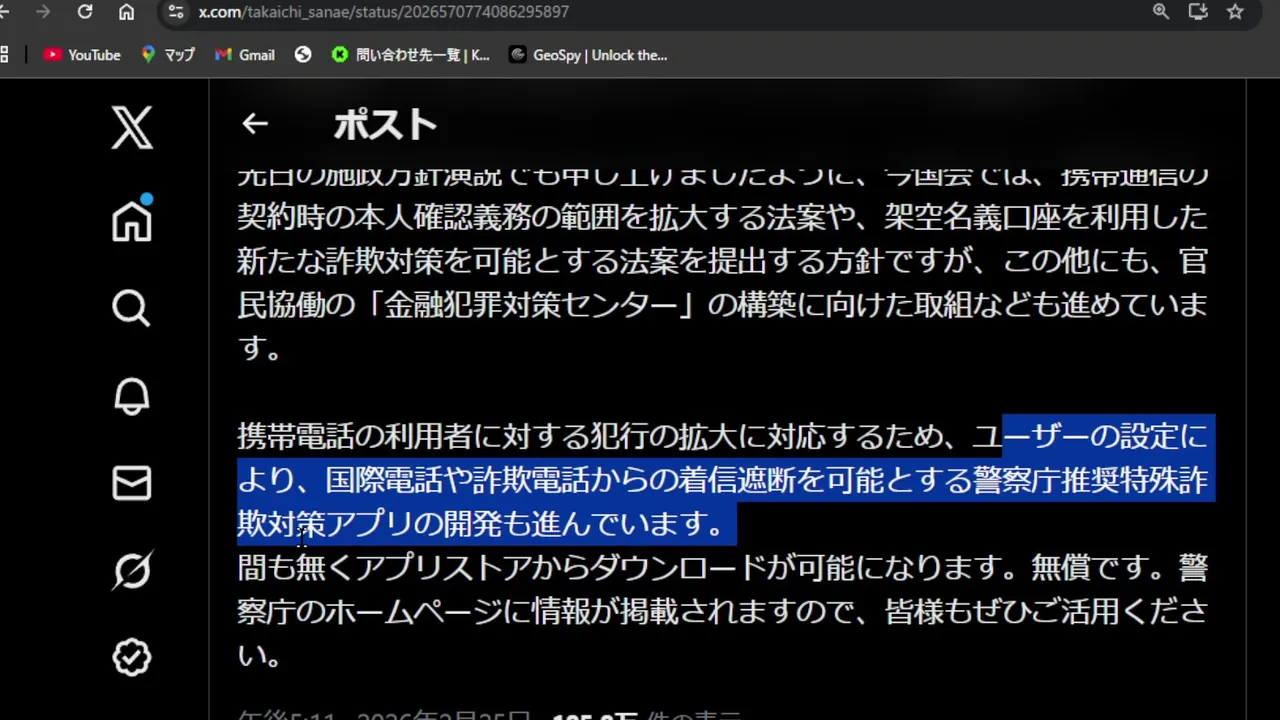
Task: Focus the address bar showing x.com/takaichi_sanae
Action: click(x=660, y=12)
